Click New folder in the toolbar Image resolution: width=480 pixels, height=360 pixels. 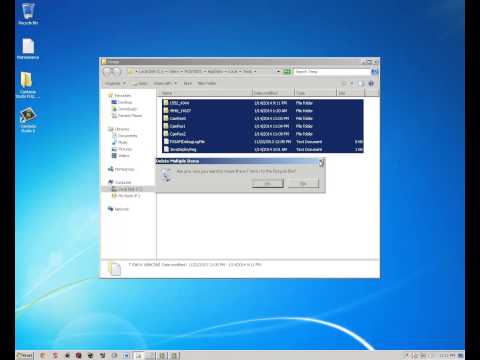[x=207, y=83]
